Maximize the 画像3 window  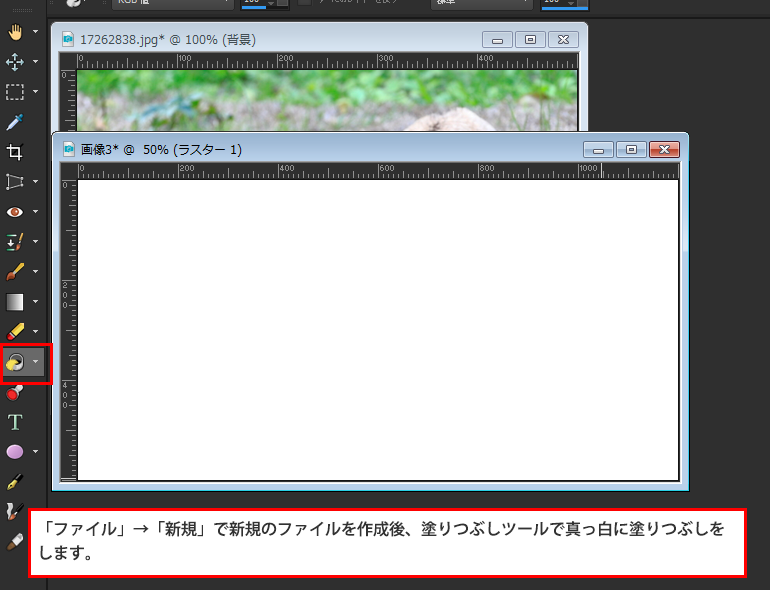point(631,149)
